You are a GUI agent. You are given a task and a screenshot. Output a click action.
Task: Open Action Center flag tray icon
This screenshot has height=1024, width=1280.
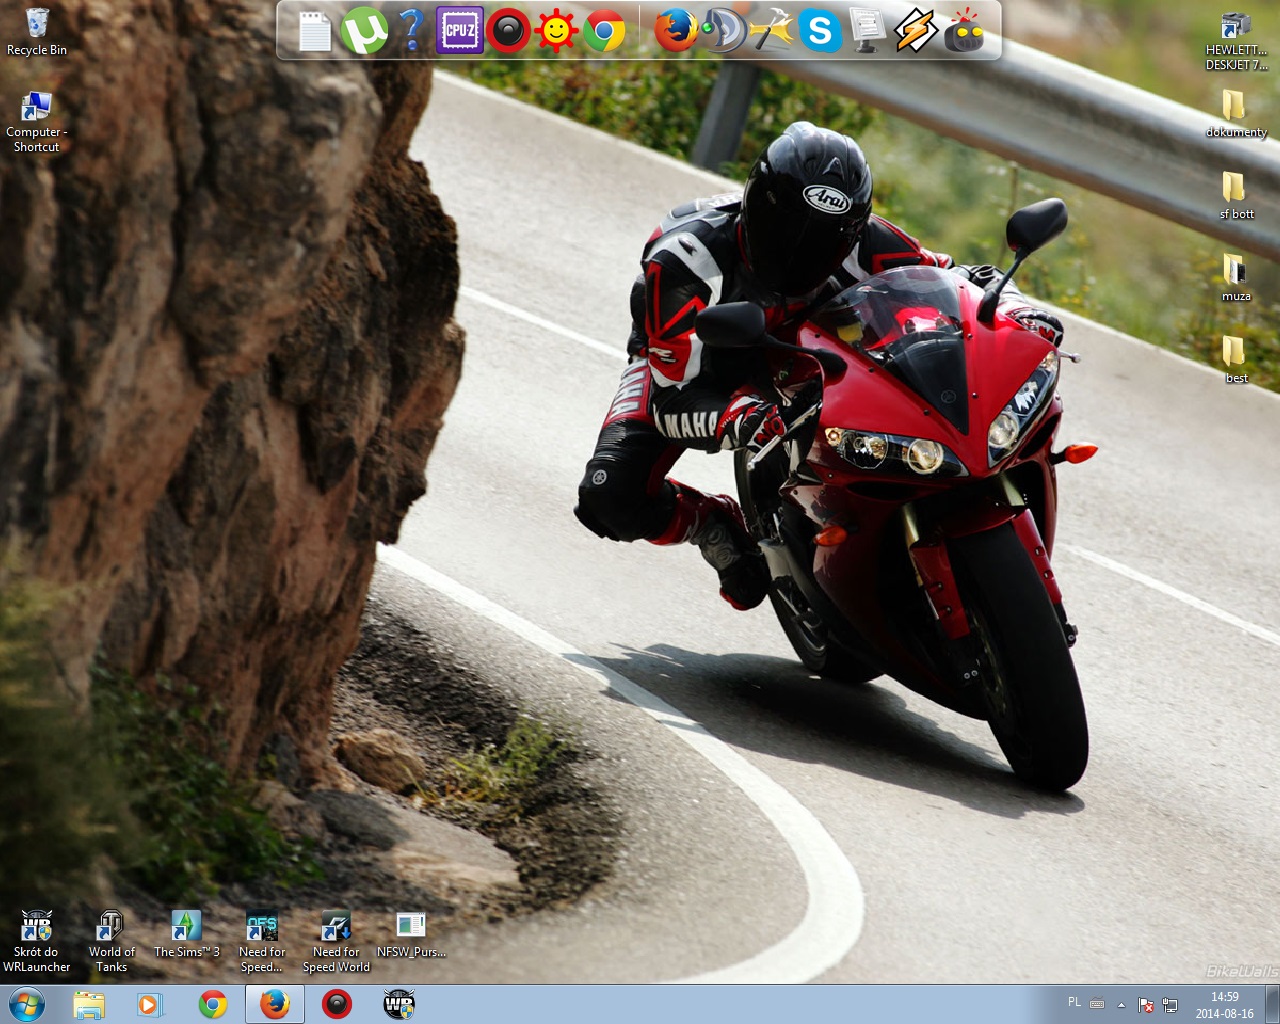click(1146, 1005)
